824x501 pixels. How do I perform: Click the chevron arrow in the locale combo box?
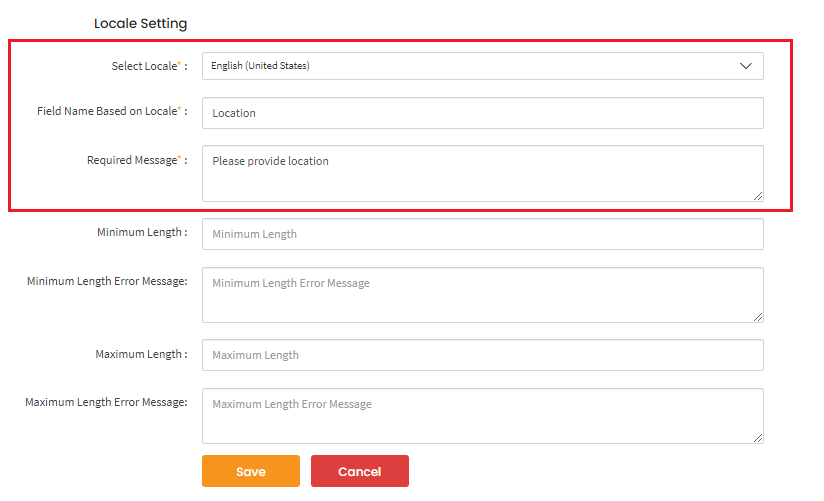point(745,66)
